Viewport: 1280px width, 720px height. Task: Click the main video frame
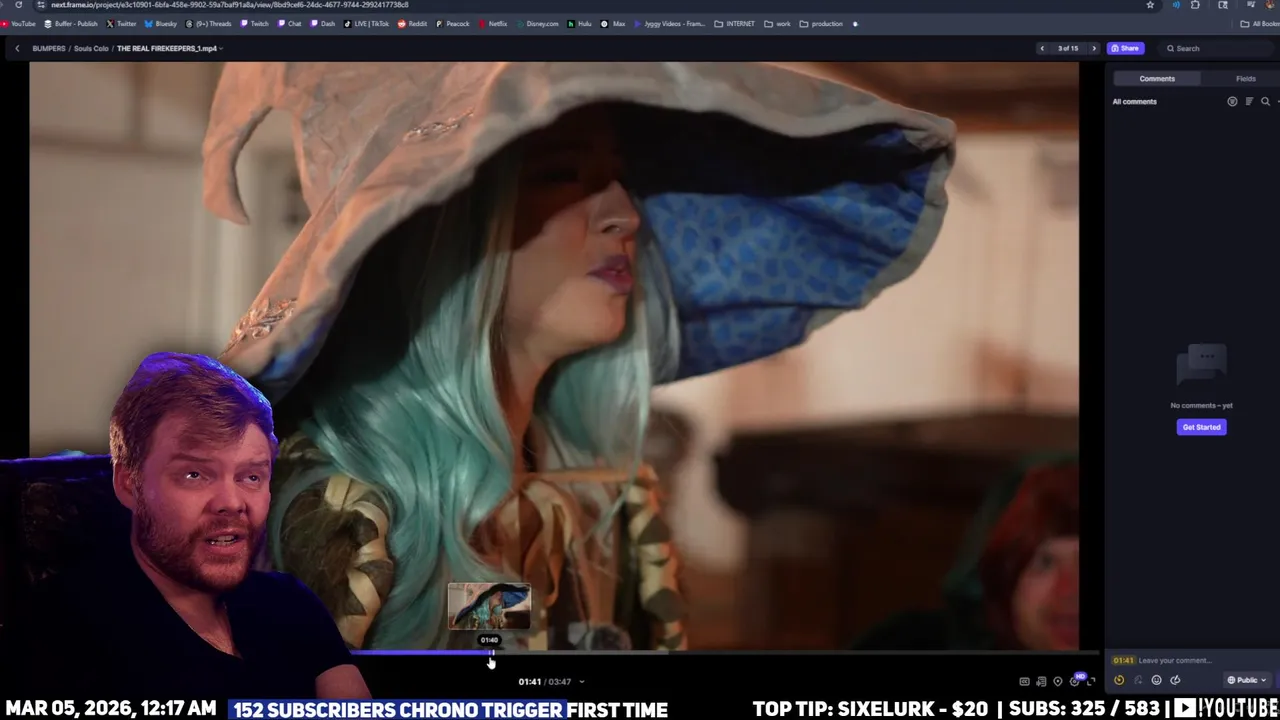(554, 356)
